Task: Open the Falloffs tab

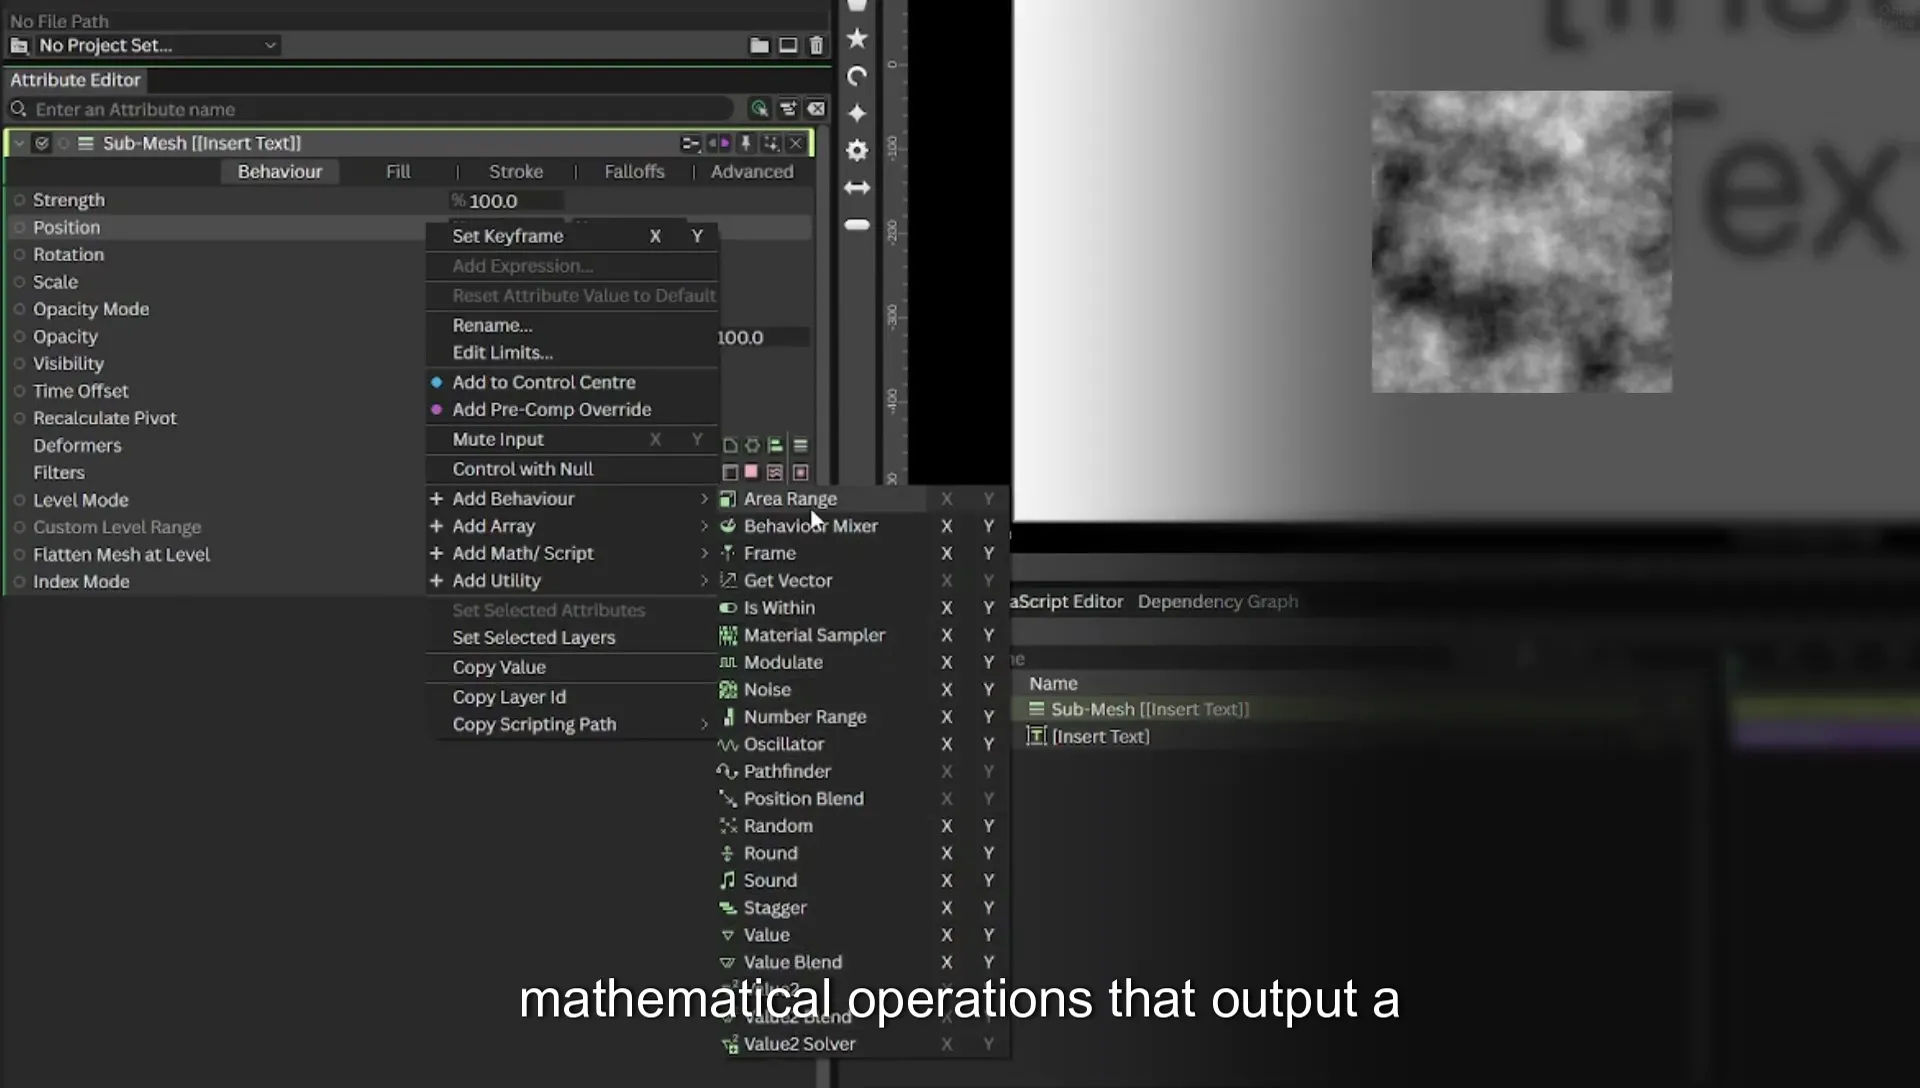Action: [x=634, y=171]
